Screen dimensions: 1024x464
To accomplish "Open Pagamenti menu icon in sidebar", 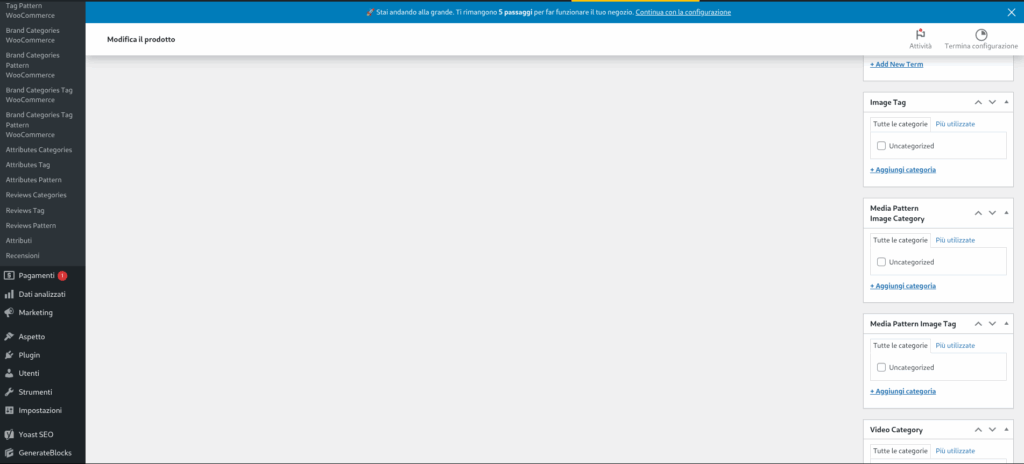I will pyautogui.click(x=9, y=276).
